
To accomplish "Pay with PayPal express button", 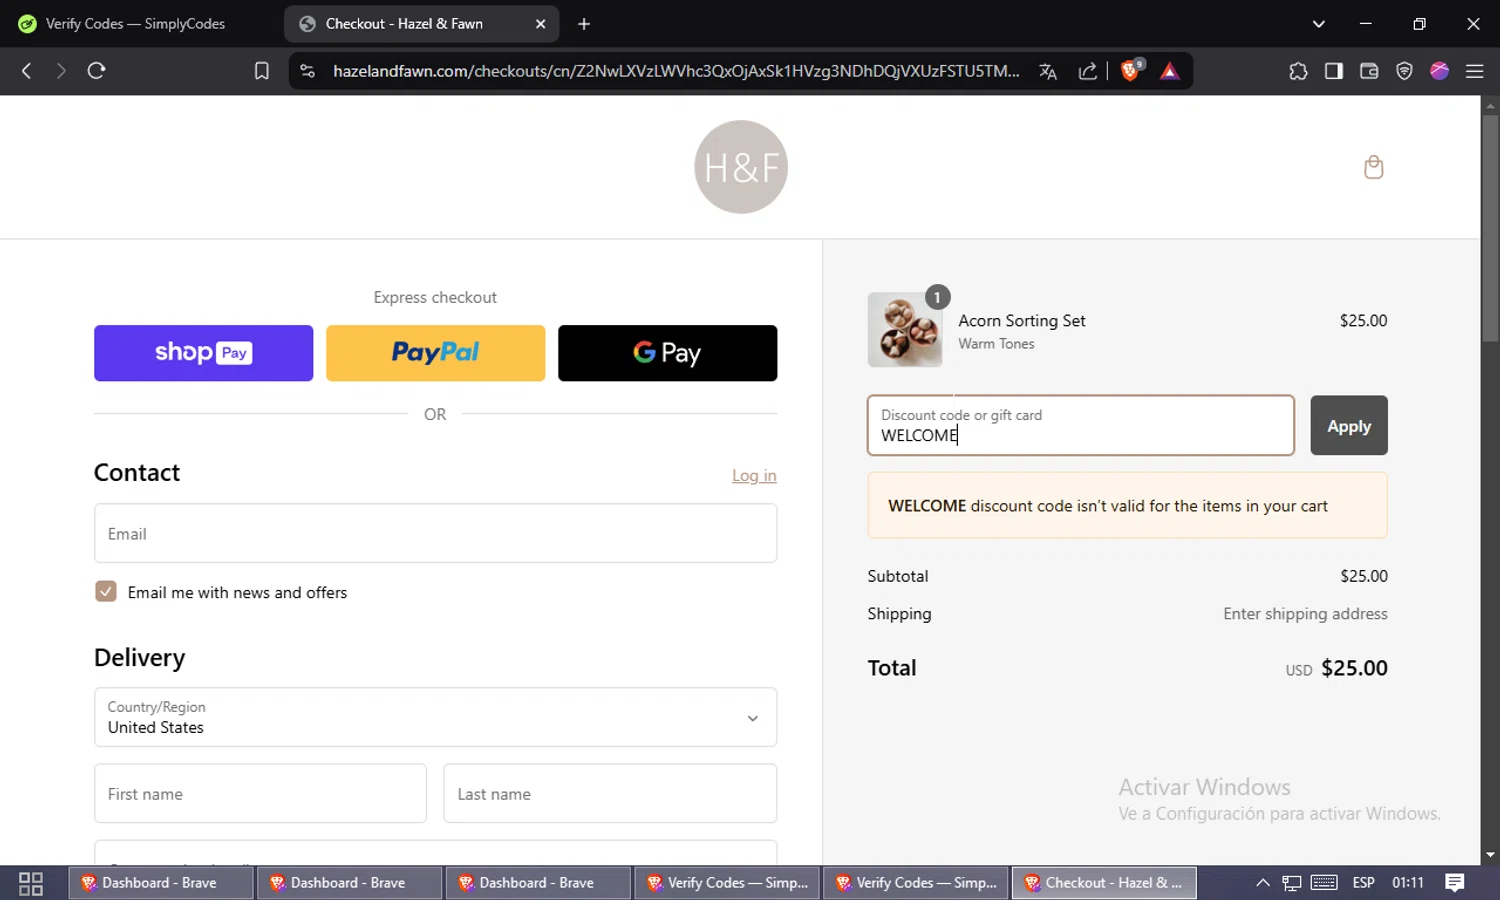I will (x=435, y=353).
